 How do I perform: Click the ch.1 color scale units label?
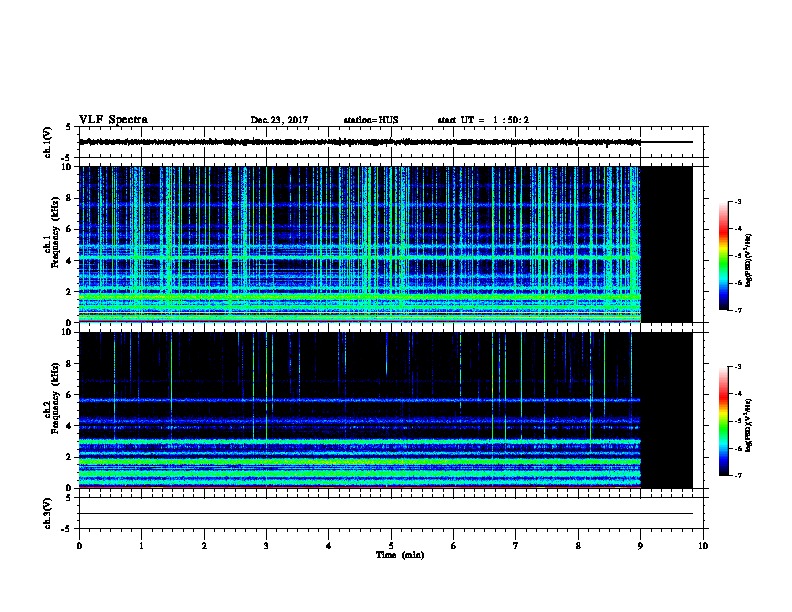(x=749, y=260)
